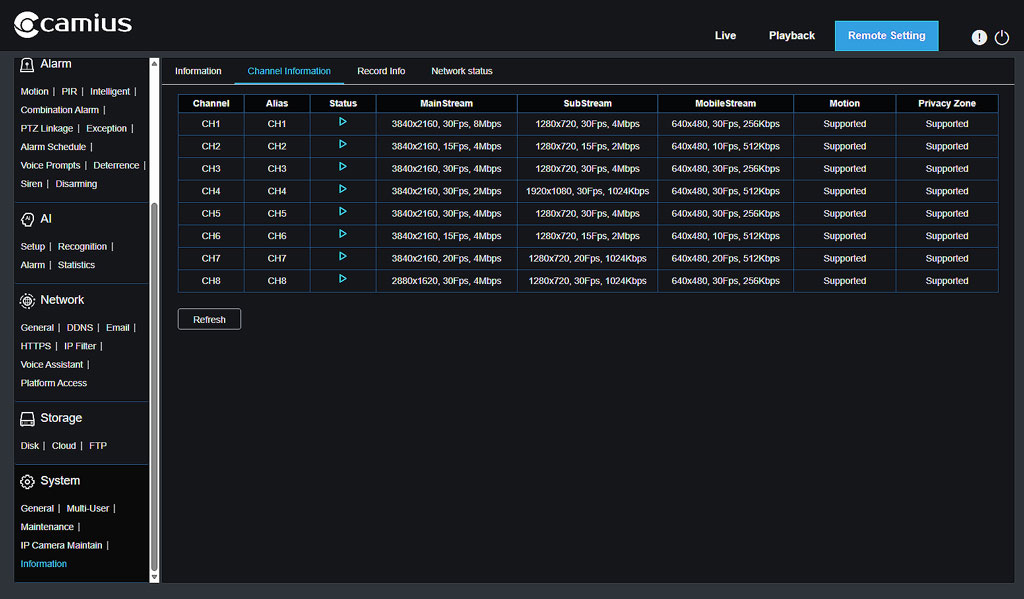Open the system information exclamation icon
The width and height of the screenshot is (1024, 599).
pyautogui.click(x=979, y=37)
